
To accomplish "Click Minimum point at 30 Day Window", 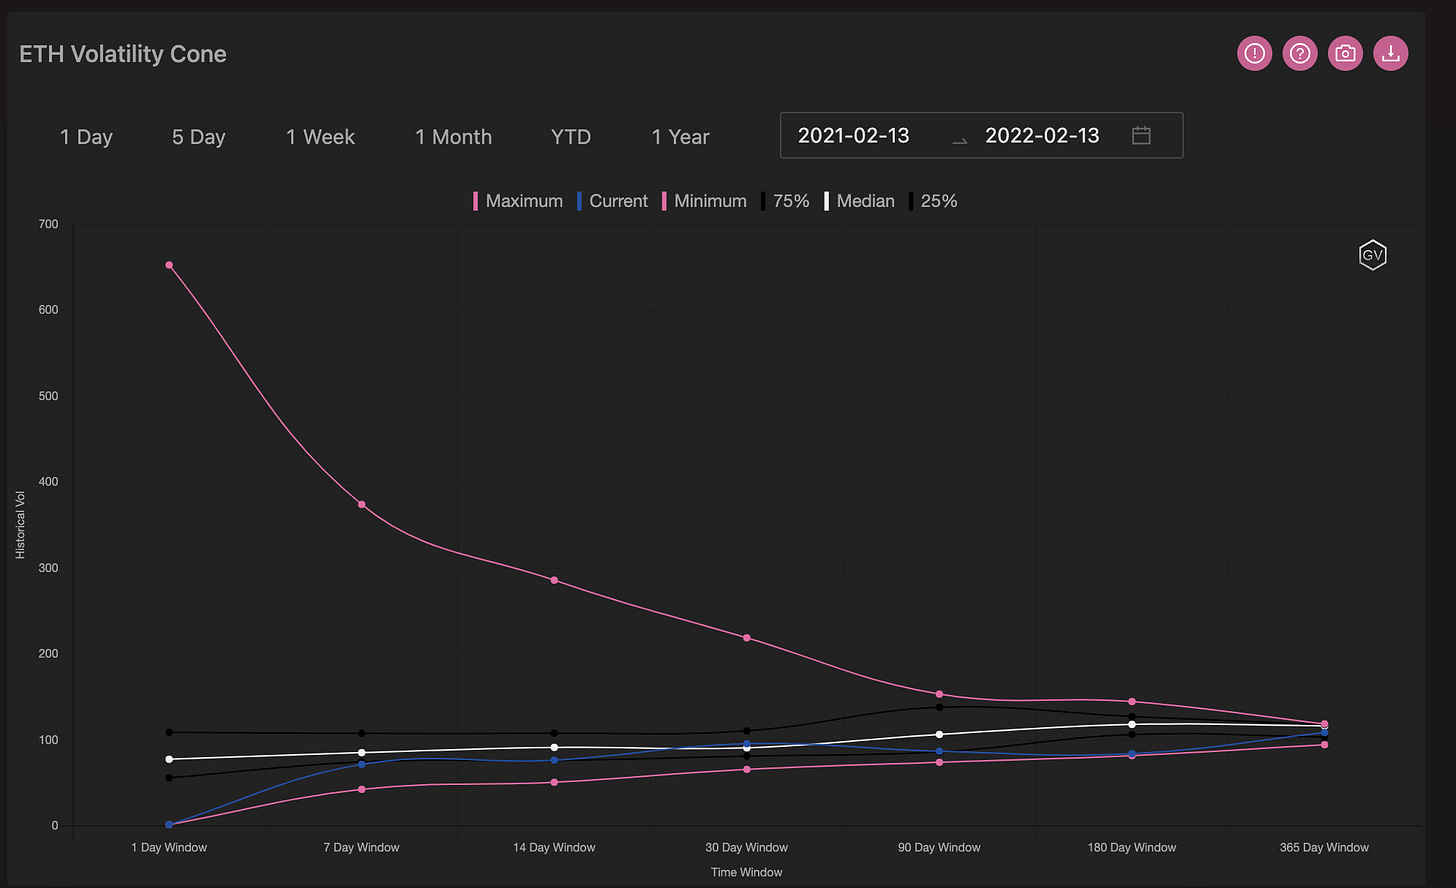I will click(x=747, y=769).
